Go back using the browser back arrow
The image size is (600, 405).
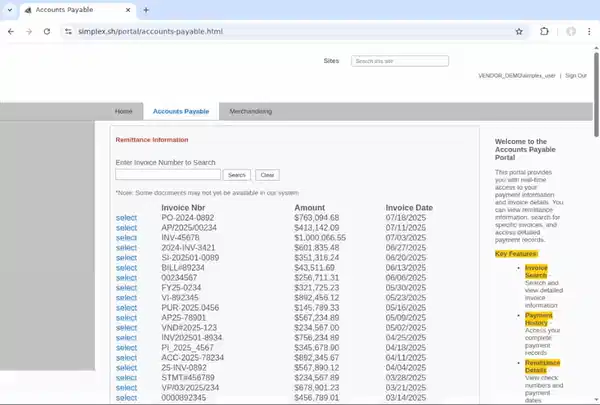[11, 31]
